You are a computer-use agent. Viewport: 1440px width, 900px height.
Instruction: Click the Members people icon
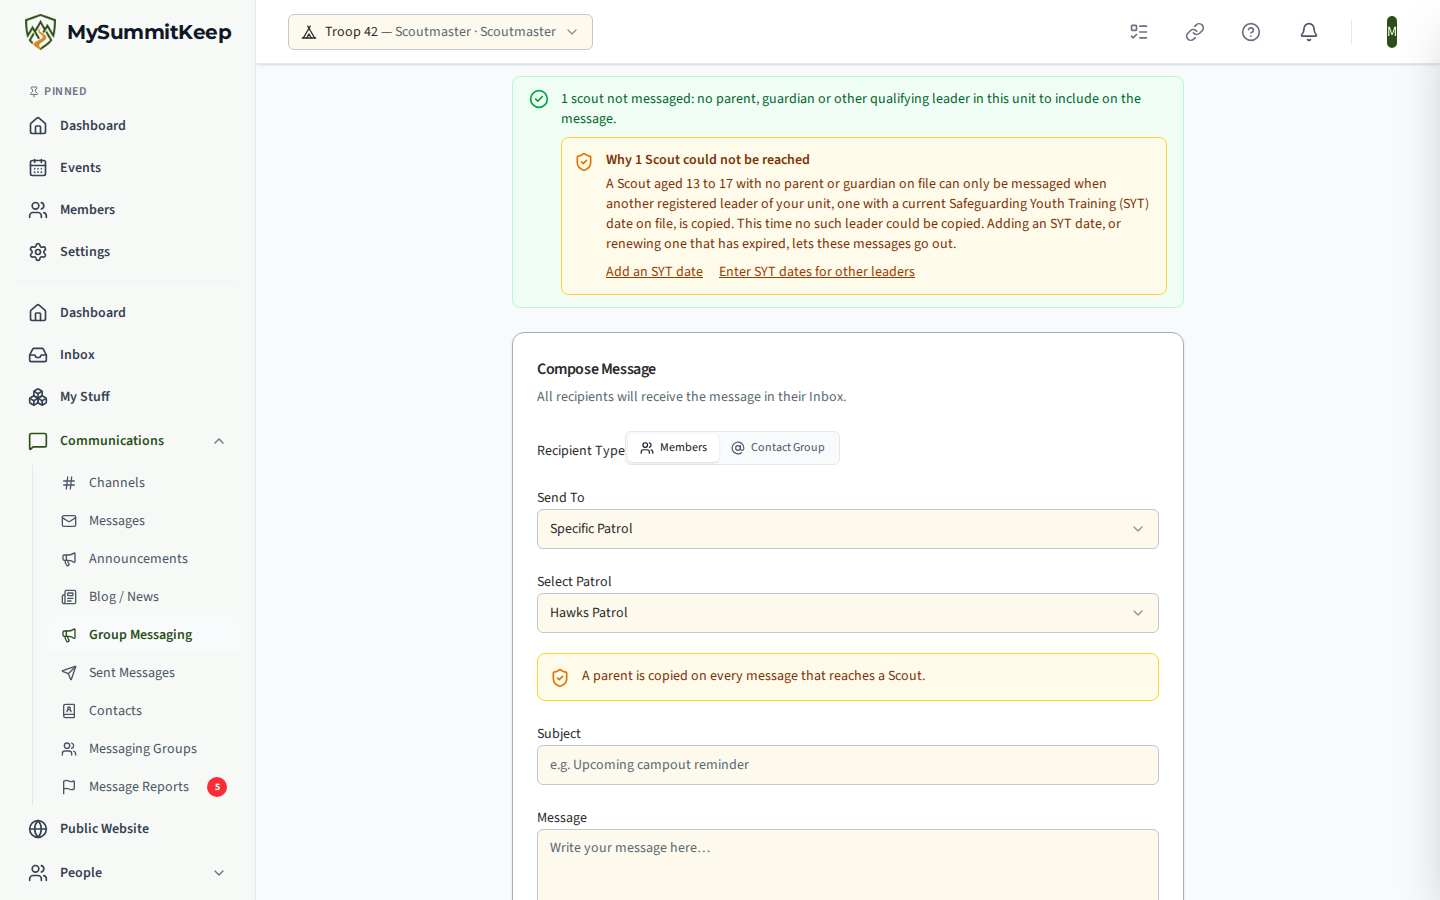click(x=38, y=210)
